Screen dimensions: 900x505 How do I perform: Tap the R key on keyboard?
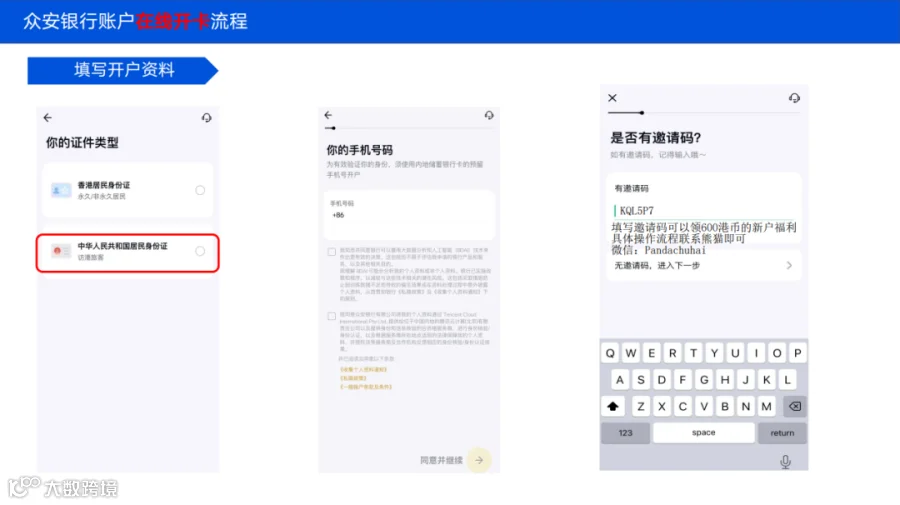[x=673, y=354]
